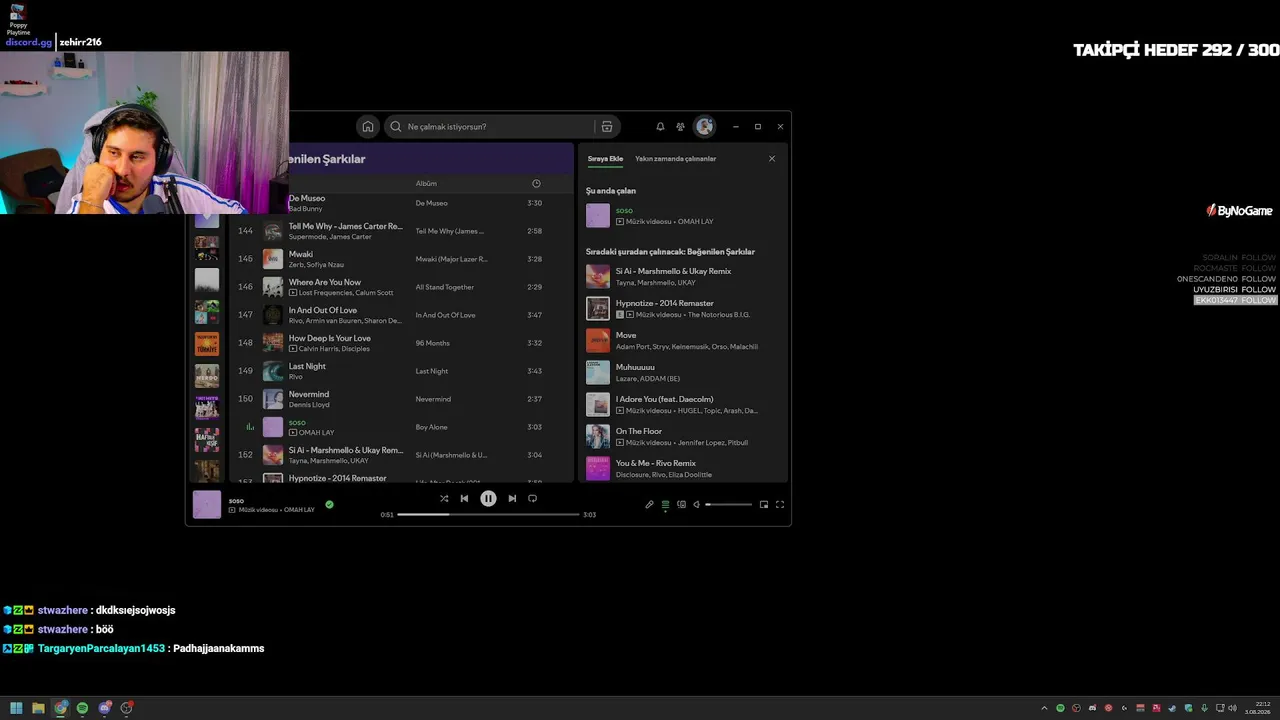Open the Windows Start menu
The height and width of the screenshot is (720, 1280).
[x=16, y=708]
